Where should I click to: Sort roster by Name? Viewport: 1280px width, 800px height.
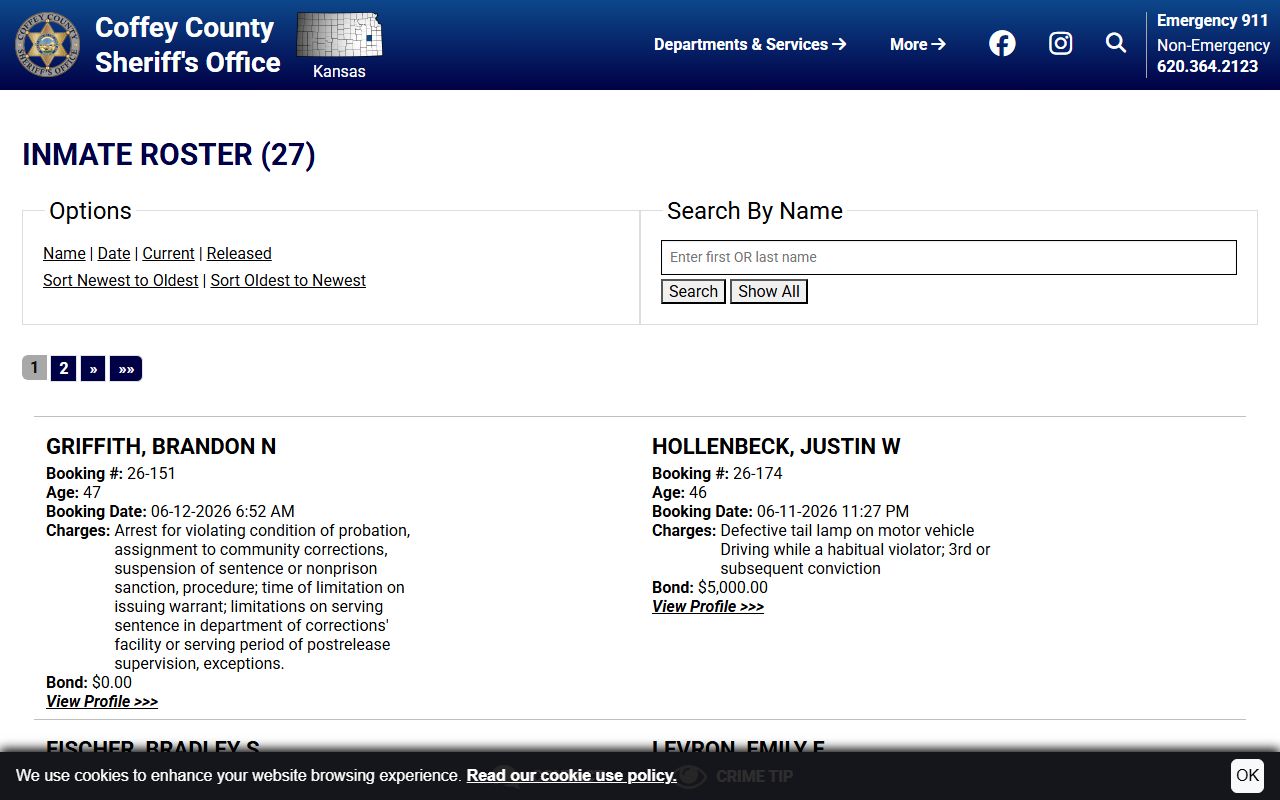point(64,254)
